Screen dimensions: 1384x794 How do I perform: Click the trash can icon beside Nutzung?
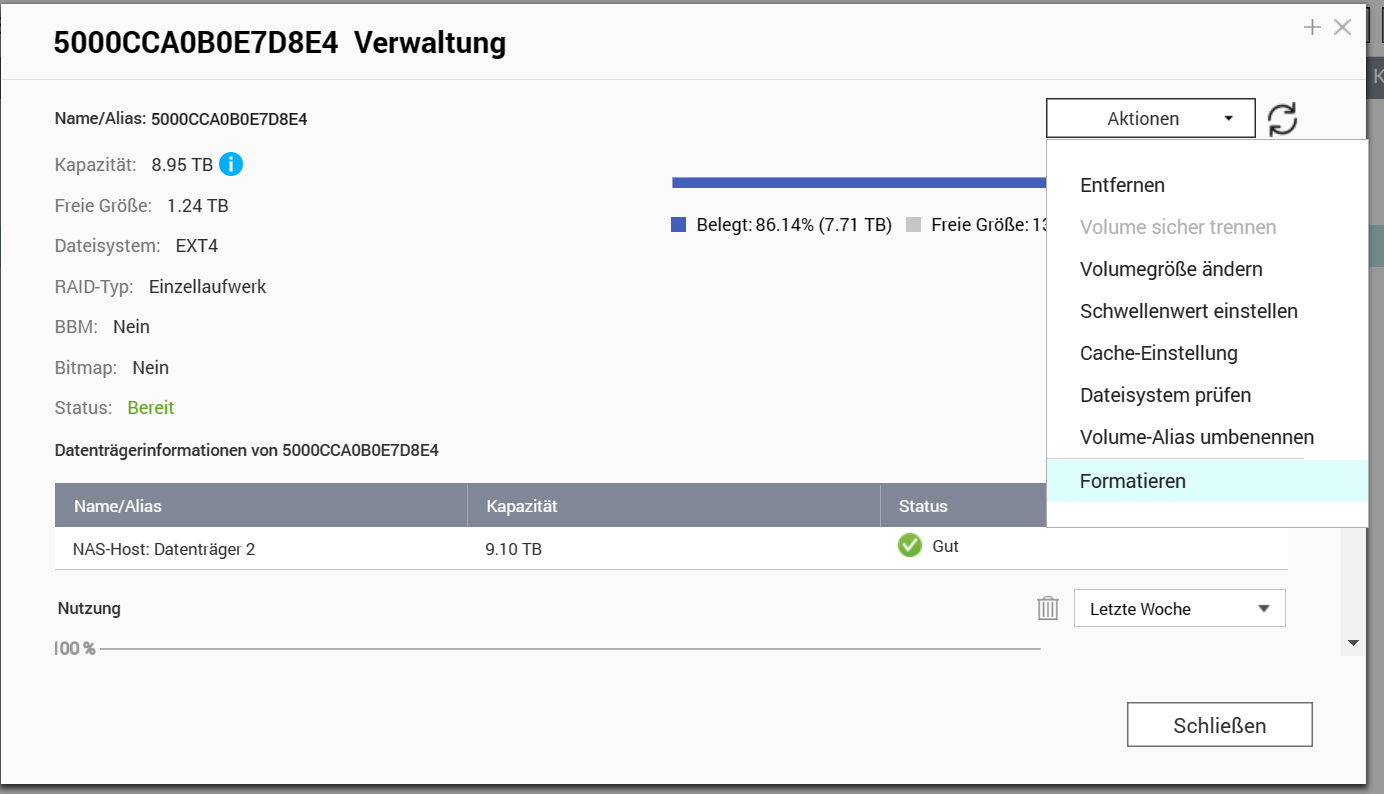click(1047, 608)
